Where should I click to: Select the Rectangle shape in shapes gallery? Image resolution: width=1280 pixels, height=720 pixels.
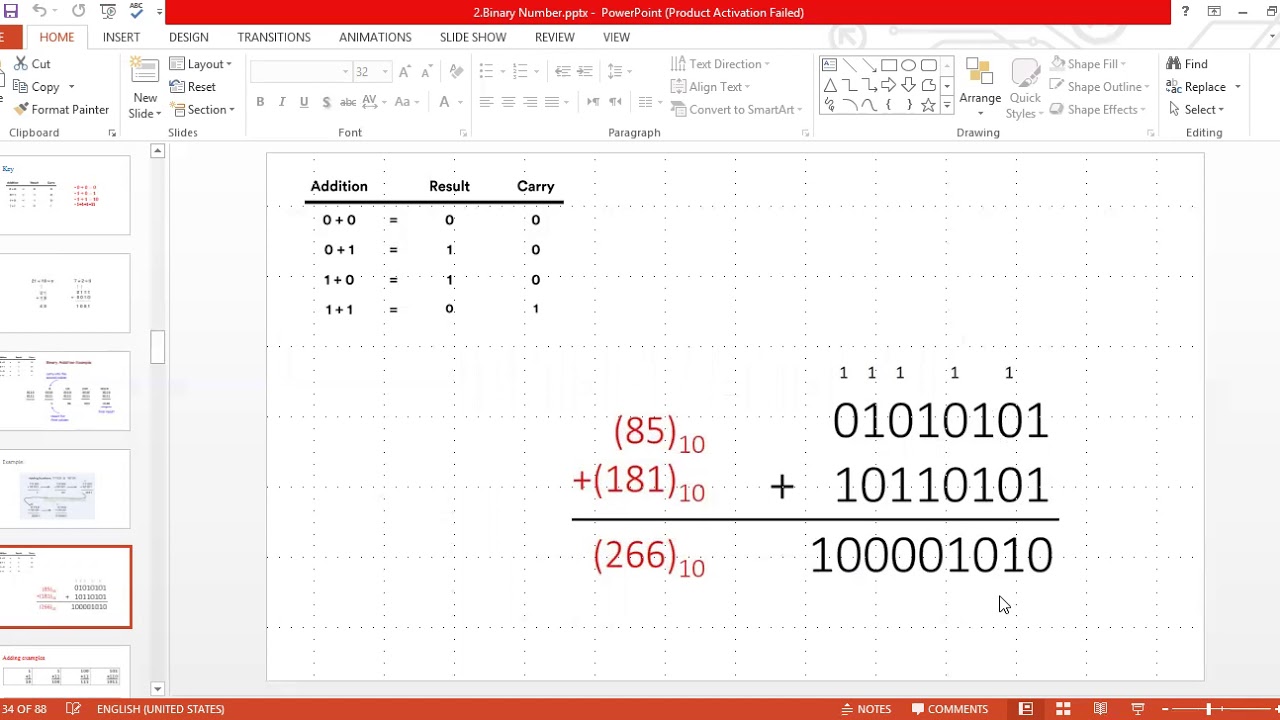tap(889, 65)
